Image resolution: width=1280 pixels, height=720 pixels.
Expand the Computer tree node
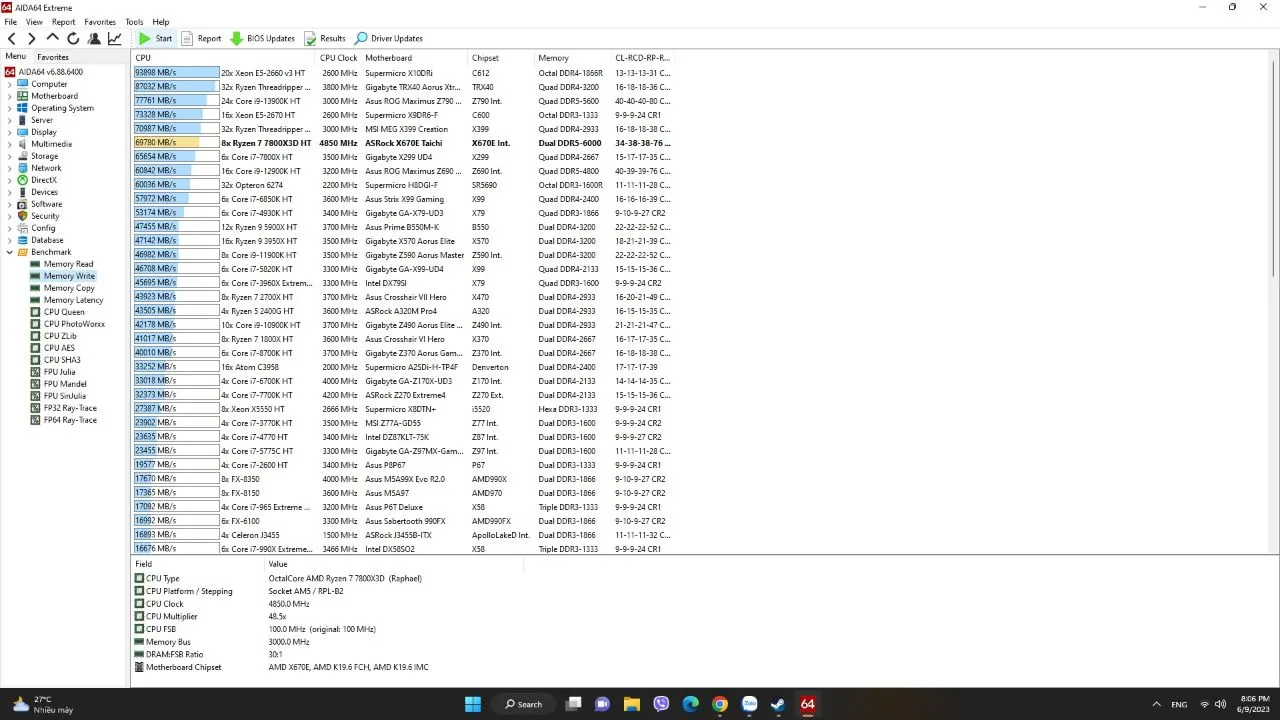click(x=10, y=84)
